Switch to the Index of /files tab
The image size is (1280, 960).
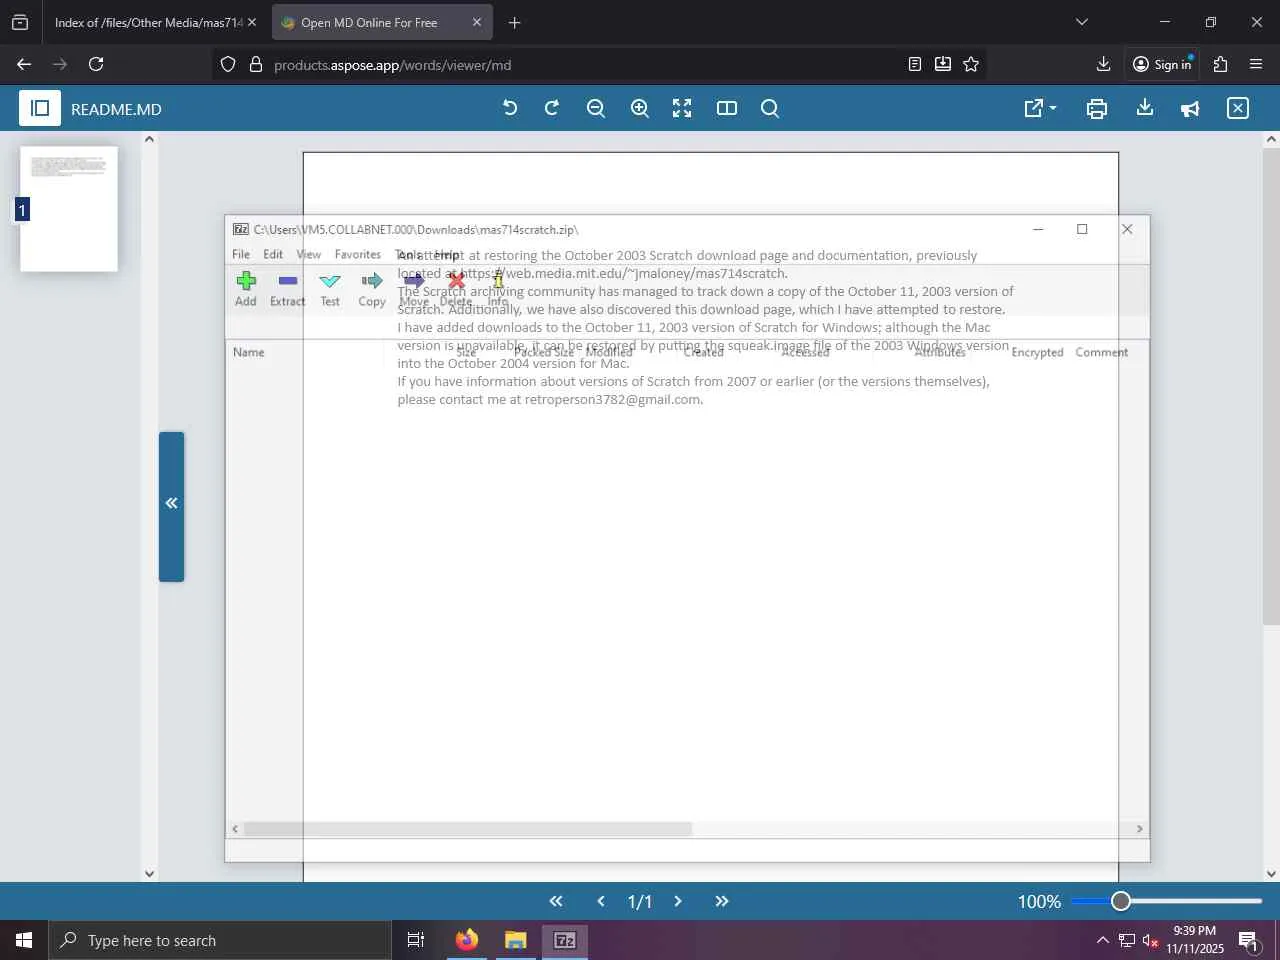(x=150, y=22)
